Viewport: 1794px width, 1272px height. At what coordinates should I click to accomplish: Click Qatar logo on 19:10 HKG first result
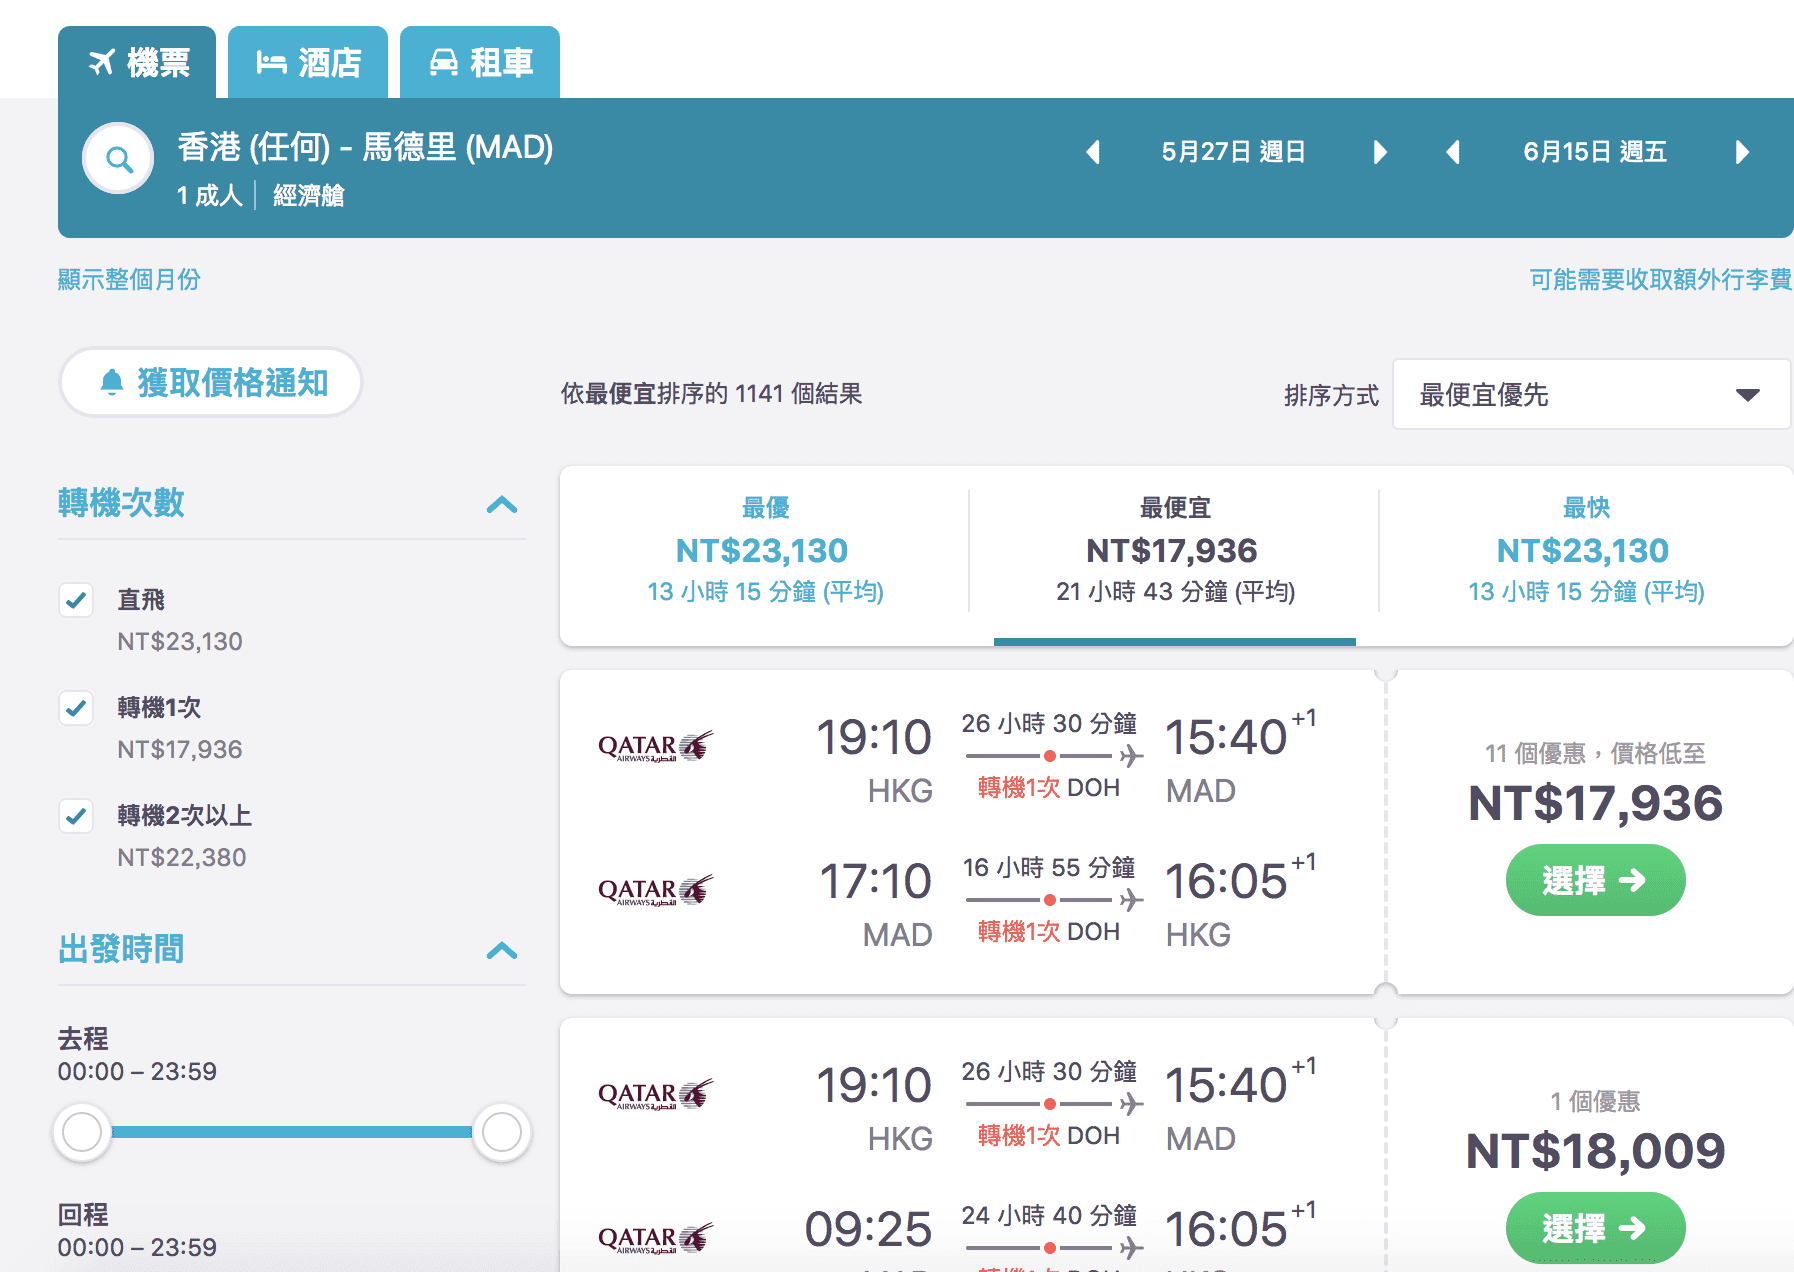click(x=655, y=746)
